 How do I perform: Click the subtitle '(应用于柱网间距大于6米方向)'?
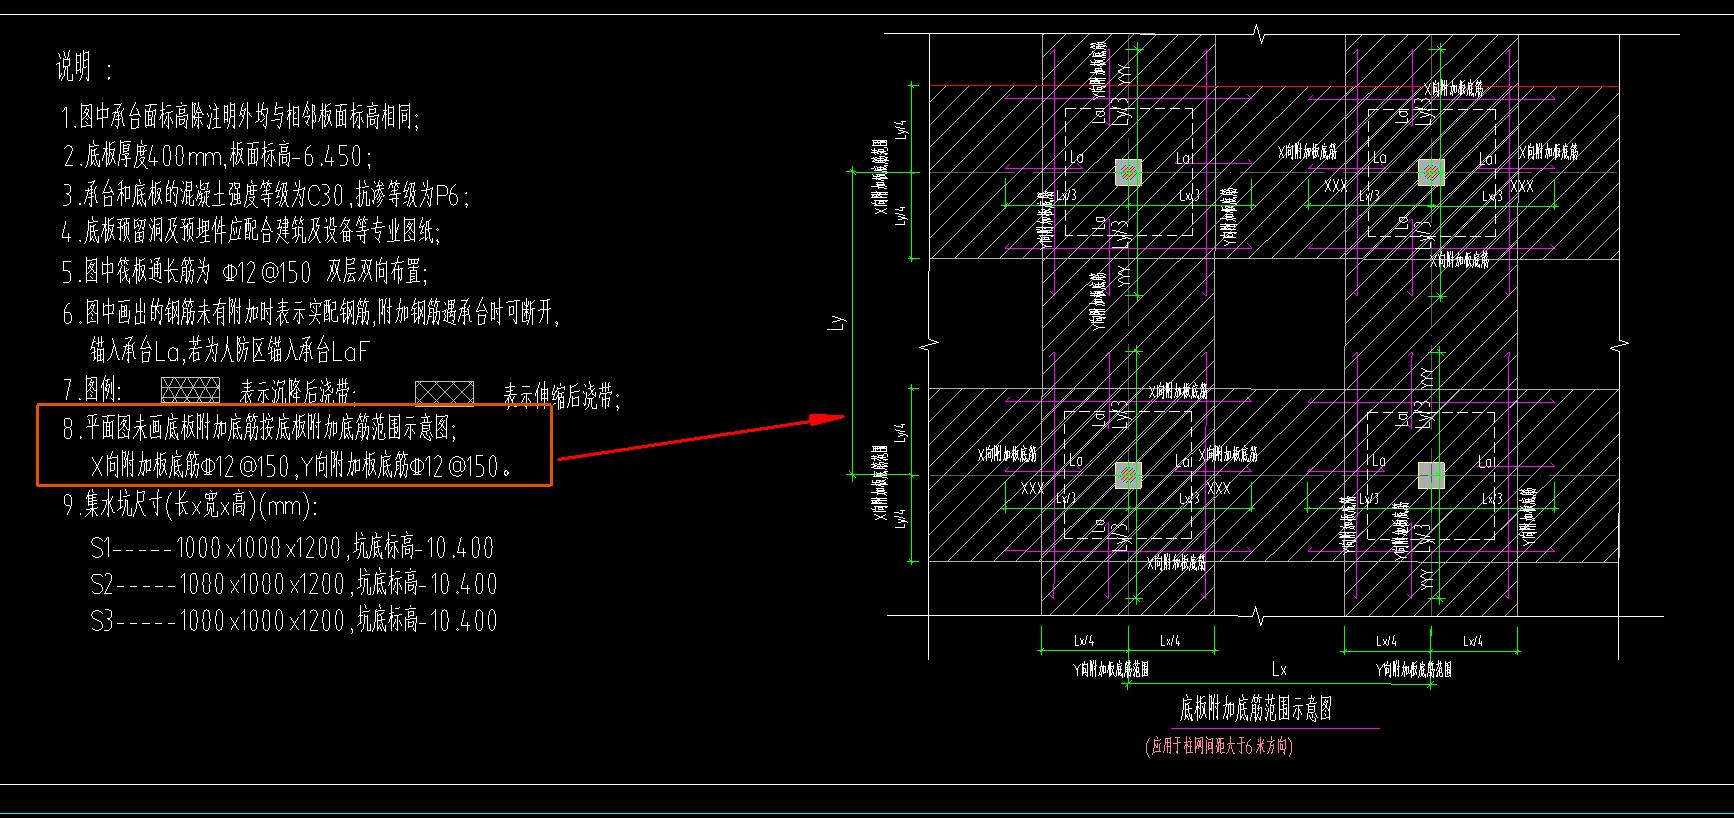pyautogui.click(x=1220, y=747)
